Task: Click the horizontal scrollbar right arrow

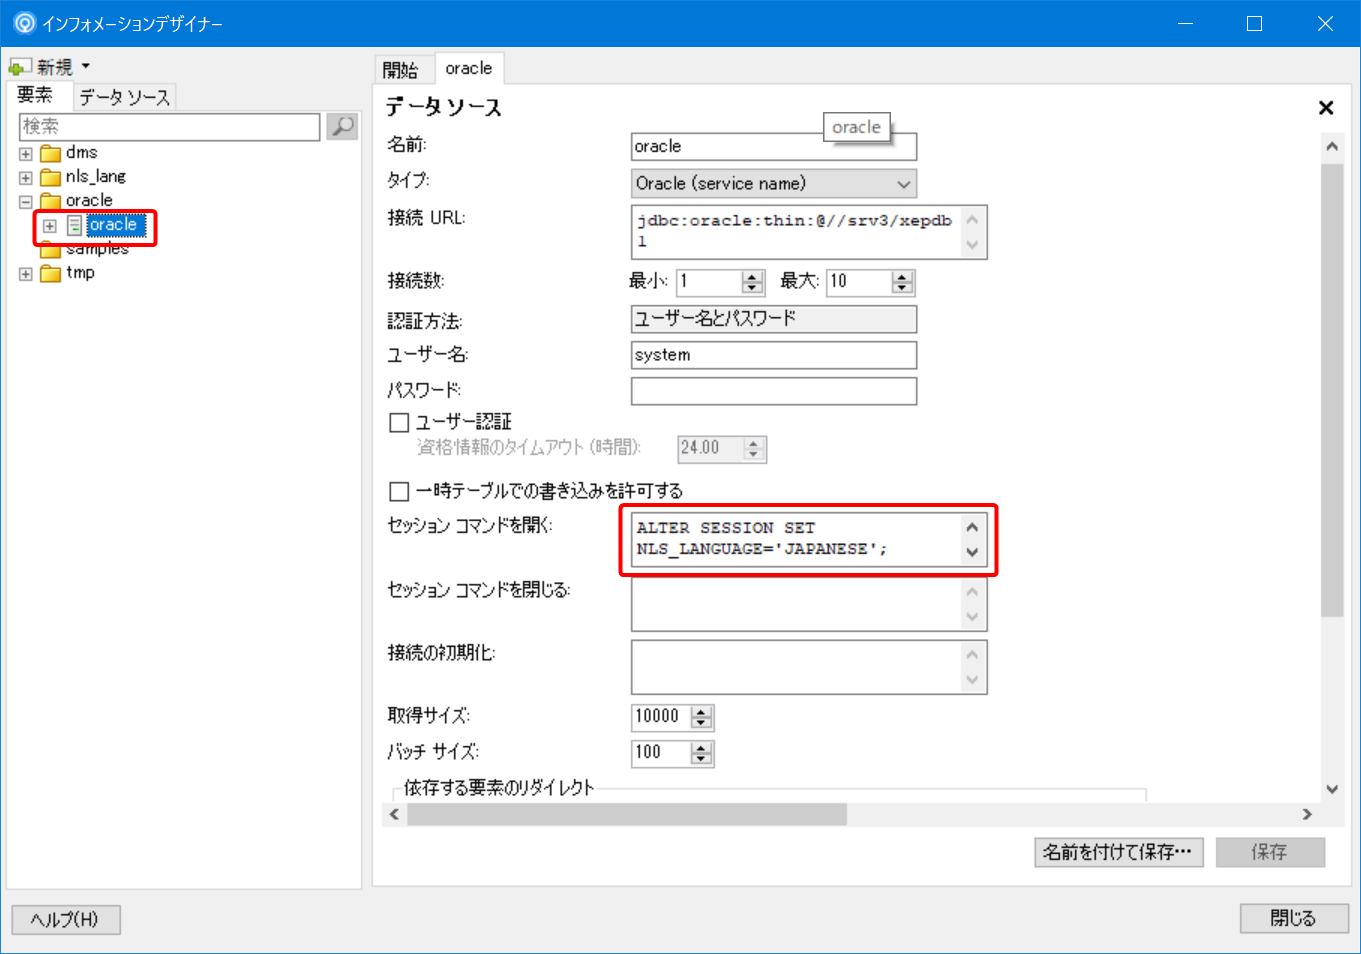Action: [1307, 814]
